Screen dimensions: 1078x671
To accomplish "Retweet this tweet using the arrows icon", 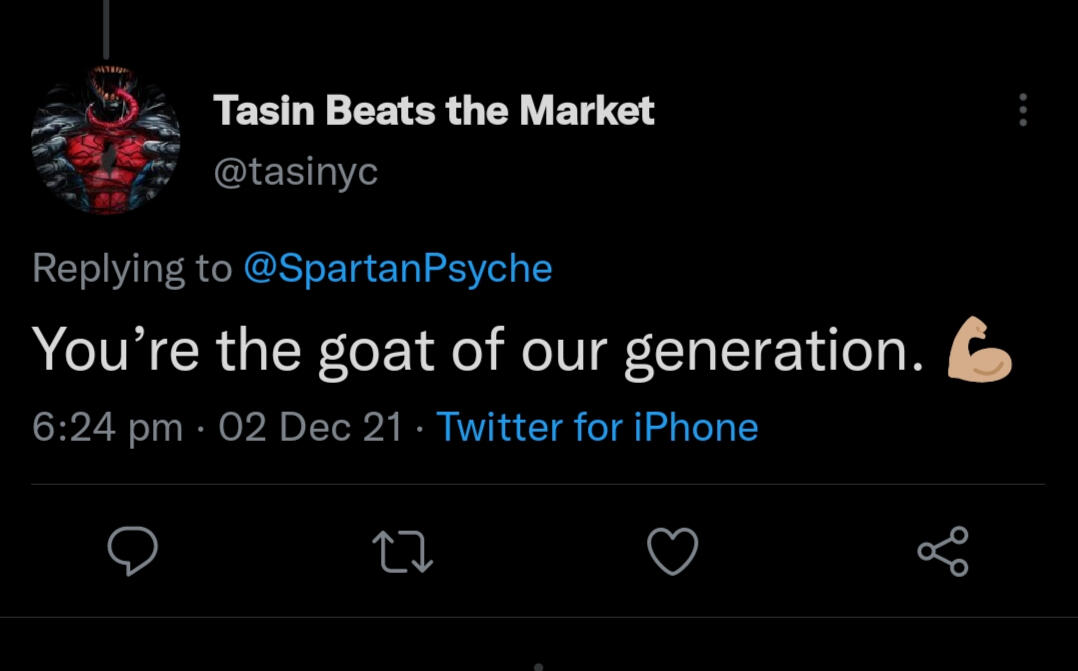I will click(402, 551).
